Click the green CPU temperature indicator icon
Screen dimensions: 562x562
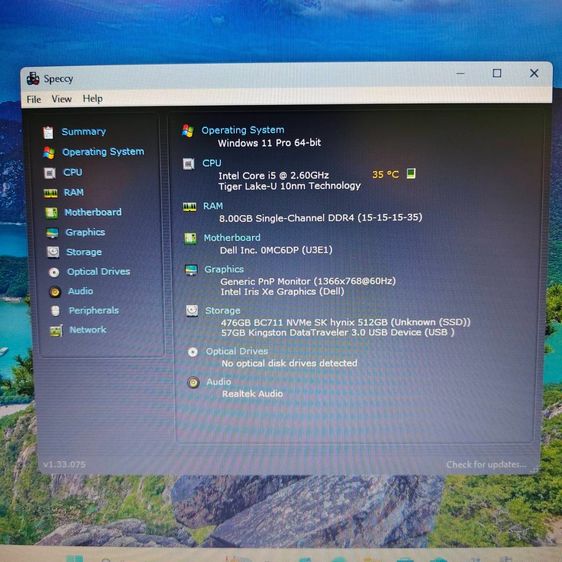411,173
